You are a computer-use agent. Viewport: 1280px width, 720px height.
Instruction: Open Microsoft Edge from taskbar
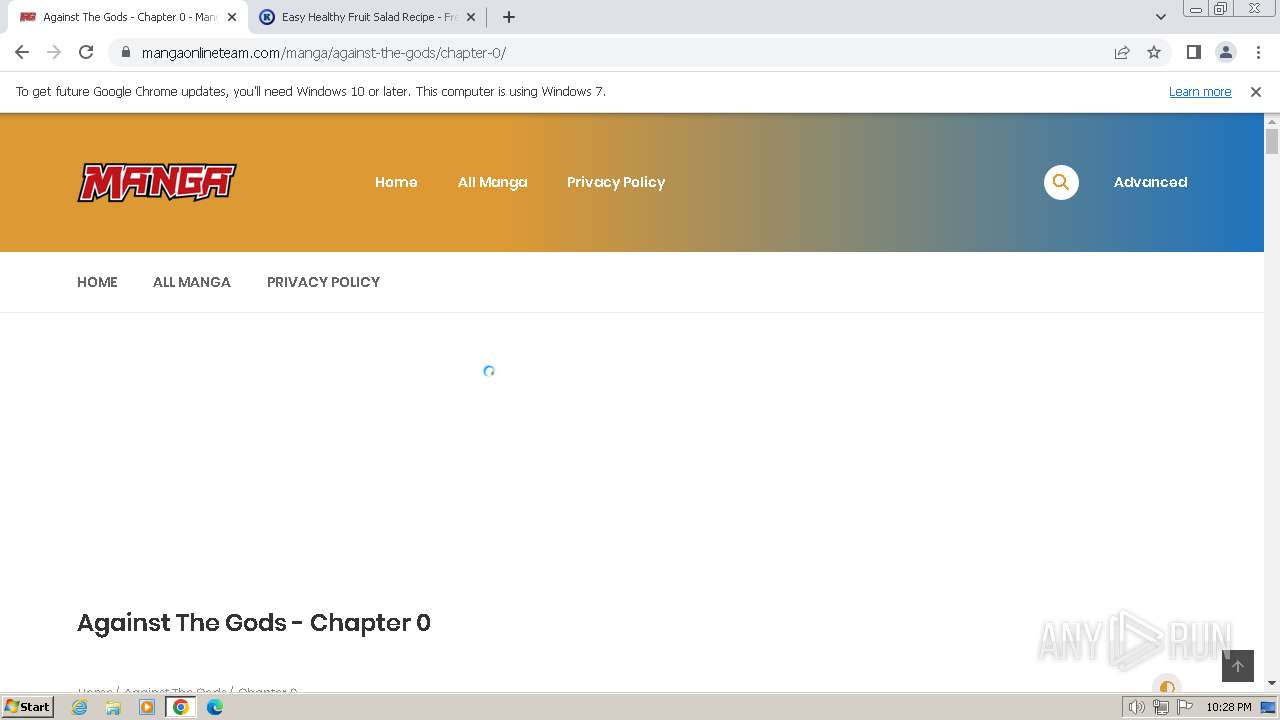point(215,707)
